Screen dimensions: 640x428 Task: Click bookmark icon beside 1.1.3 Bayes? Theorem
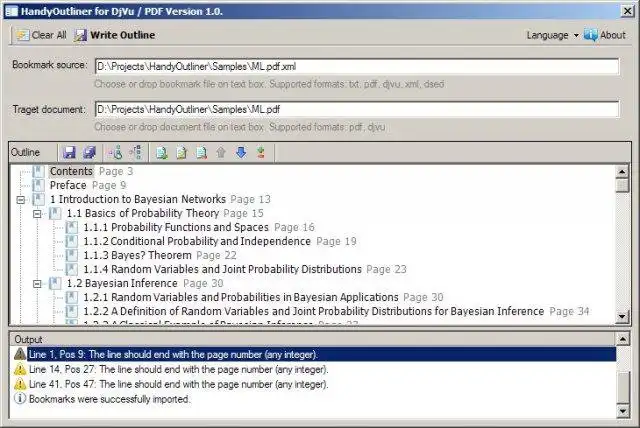[x=72, y=255]
